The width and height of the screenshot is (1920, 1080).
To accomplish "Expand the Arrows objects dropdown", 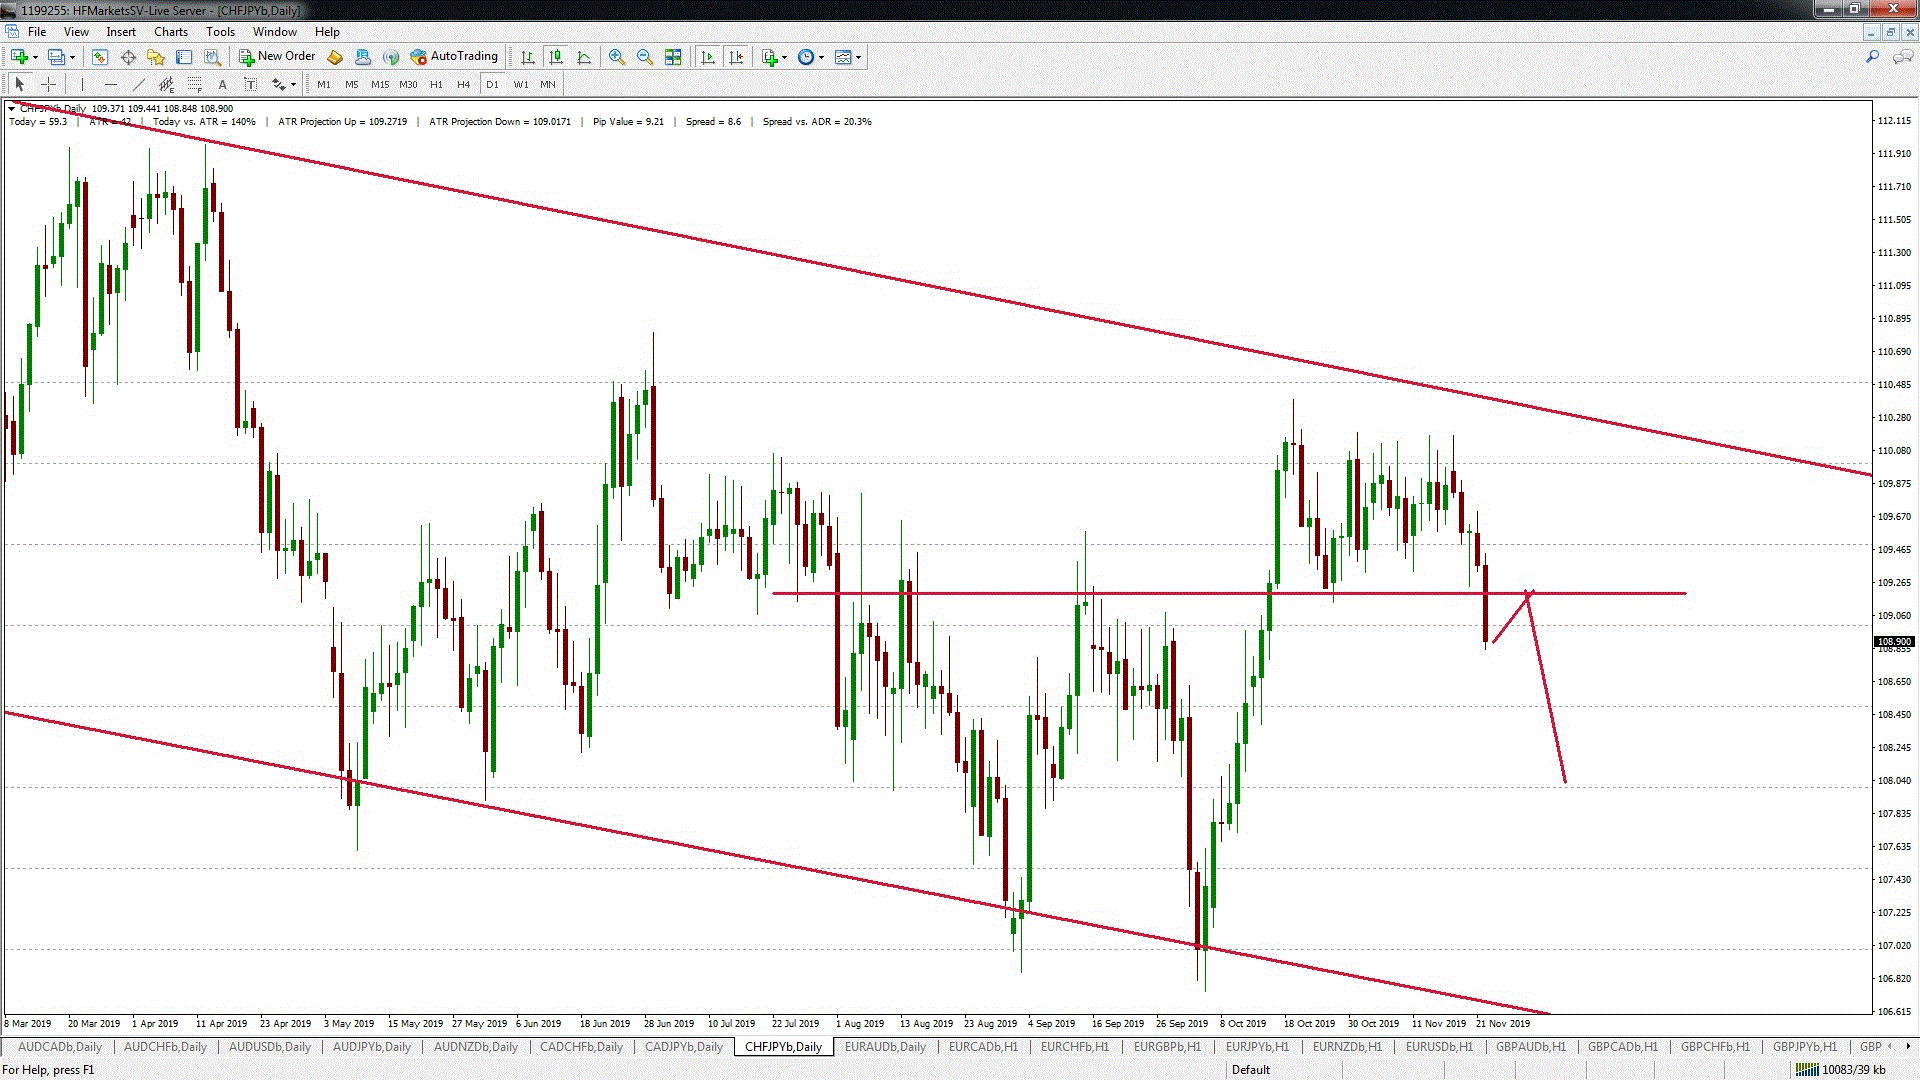I will [293, 85].
